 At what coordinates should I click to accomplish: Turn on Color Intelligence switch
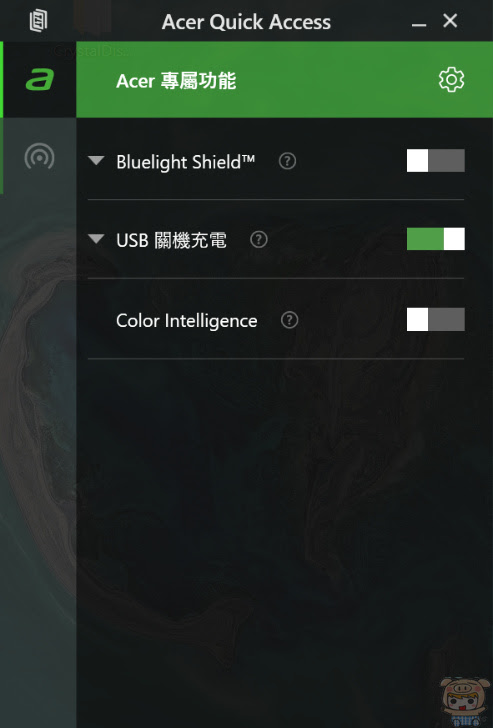coord(435,319)
